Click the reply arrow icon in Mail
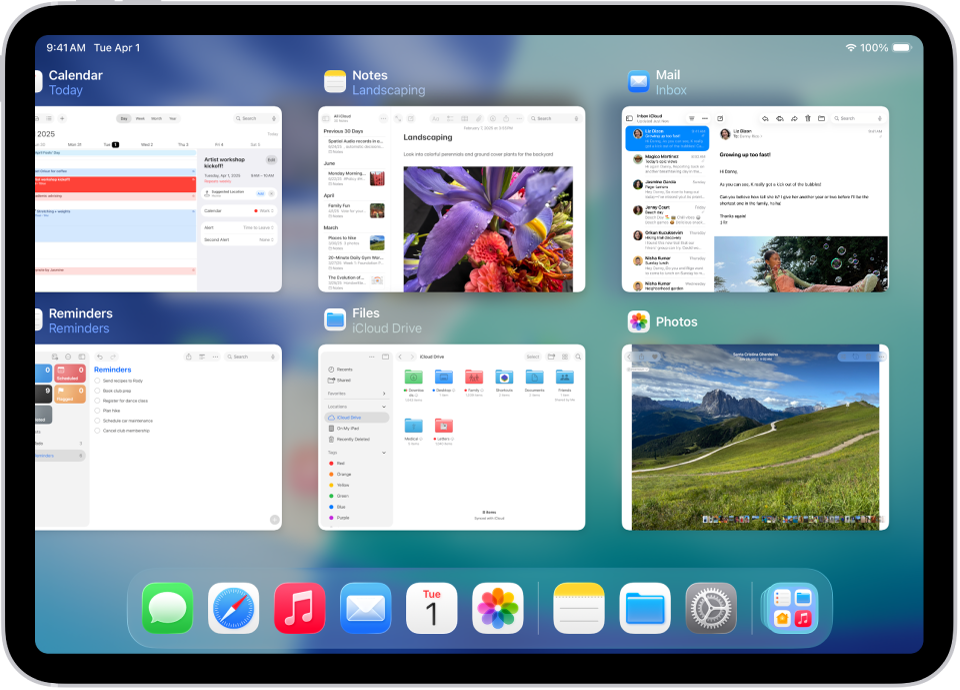Image resolution: width=960 pixels, height=690 pixels. (765, 118)
